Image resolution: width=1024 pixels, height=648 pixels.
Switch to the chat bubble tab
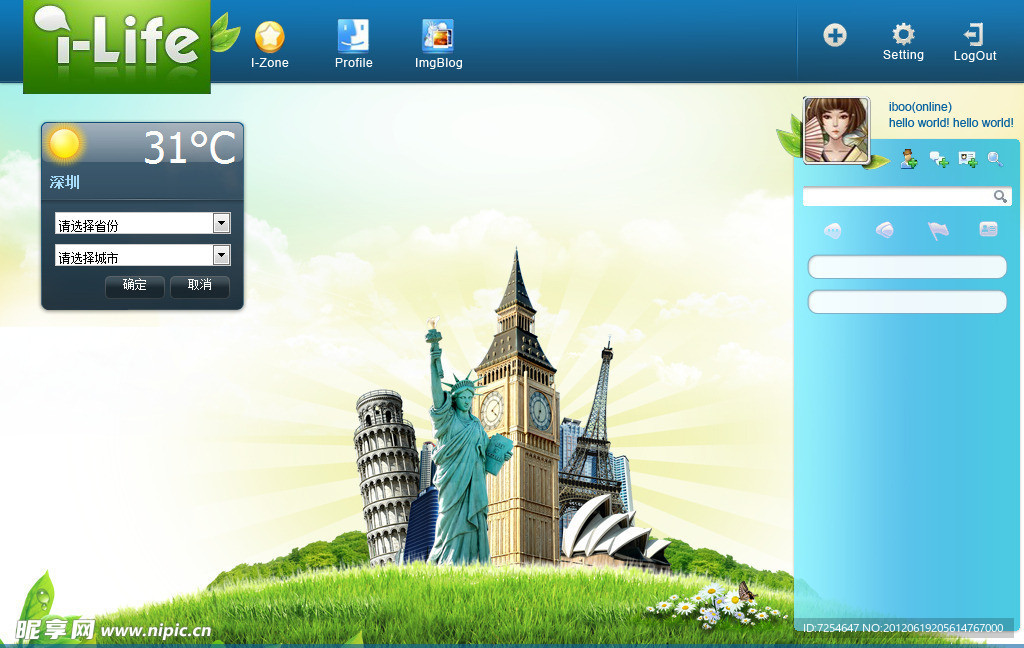tap(833, 230)
